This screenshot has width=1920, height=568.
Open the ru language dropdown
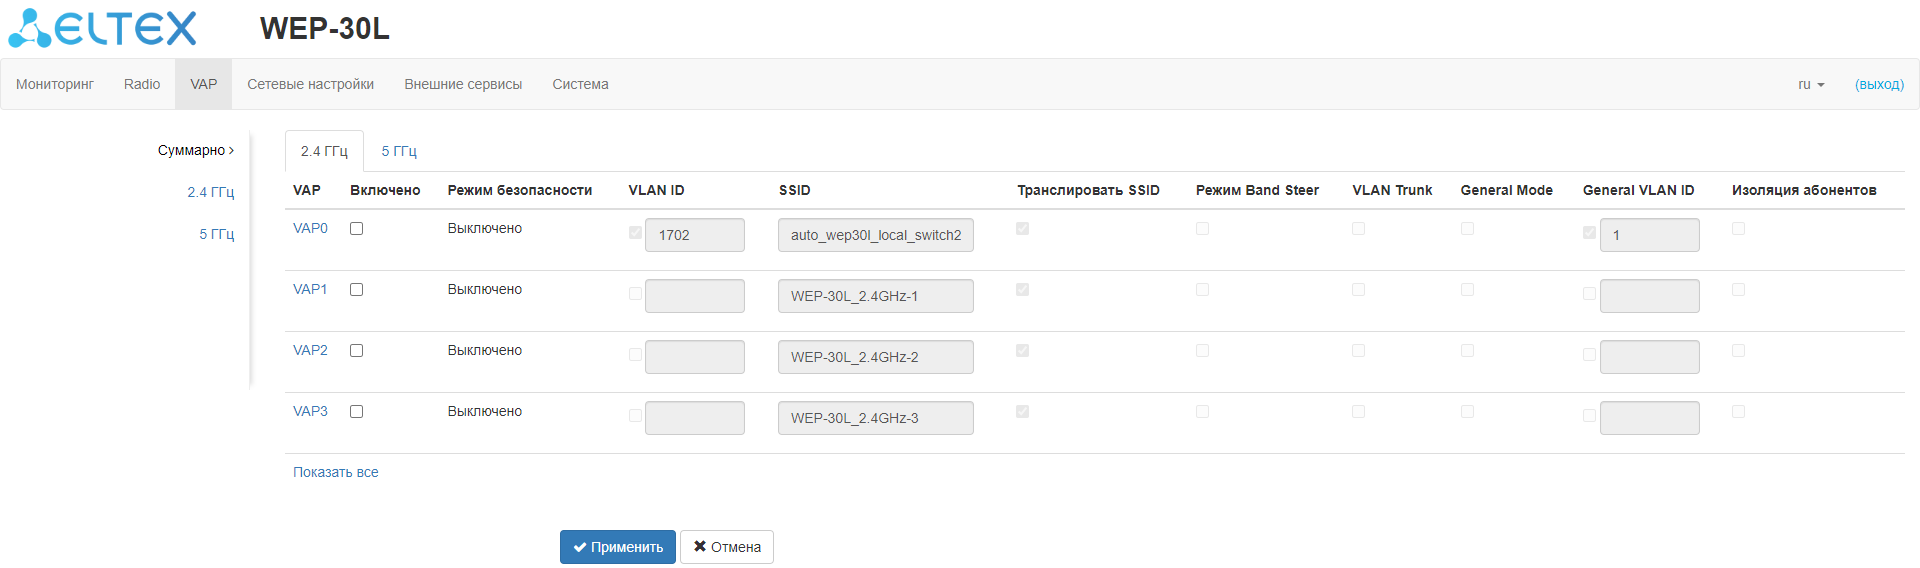[1810, 85]
